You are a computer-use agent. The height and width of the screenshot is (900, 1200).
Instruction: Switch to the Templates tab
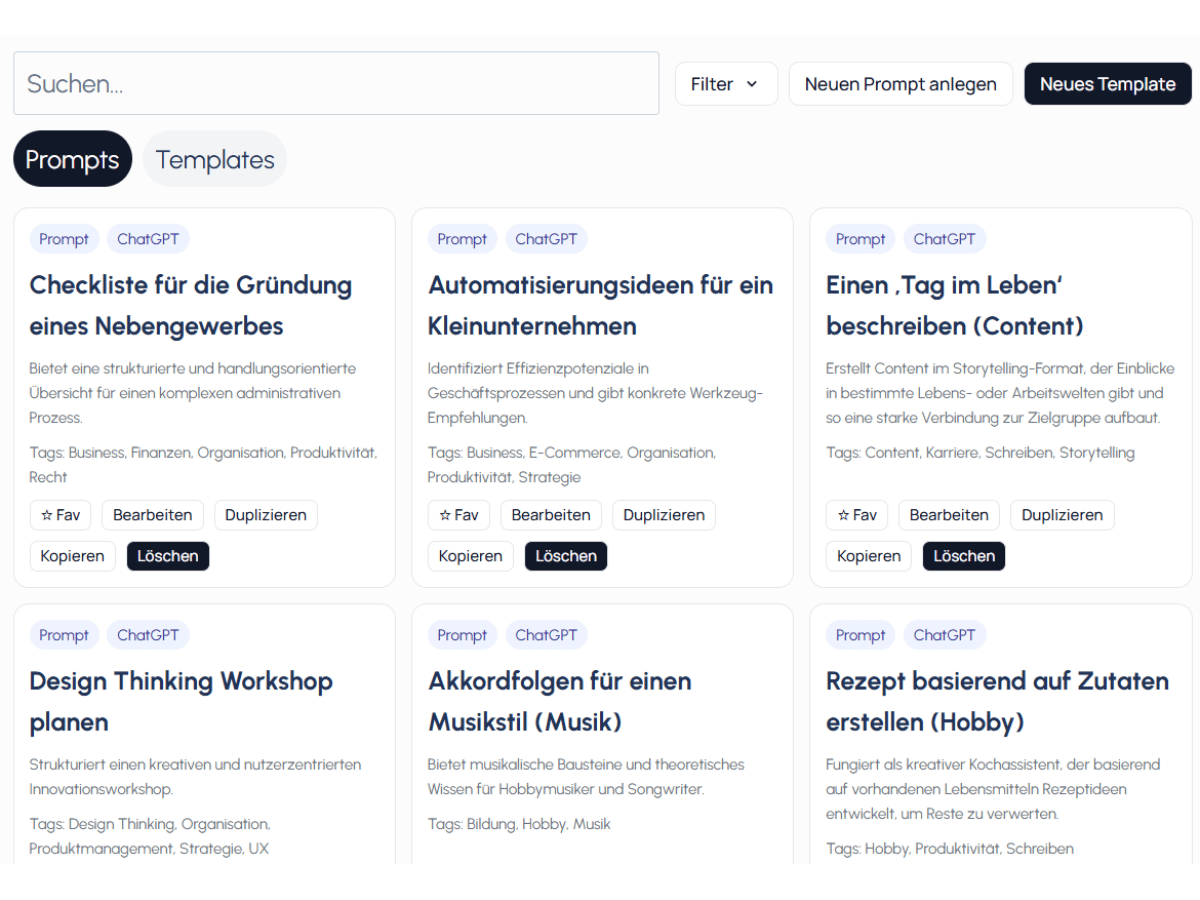click(215, 159)
